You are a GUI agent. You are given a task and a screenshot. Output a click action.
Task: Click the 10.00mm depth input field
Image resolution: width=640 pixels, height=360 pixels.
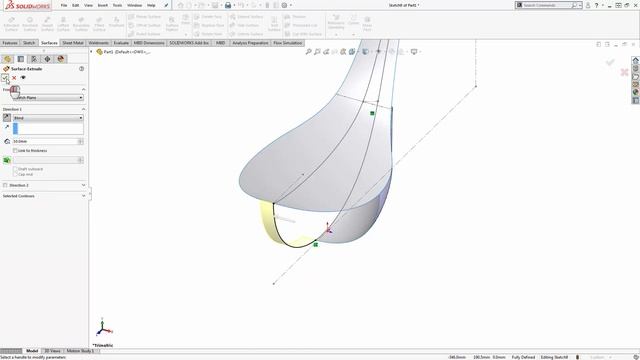[45, 141]
